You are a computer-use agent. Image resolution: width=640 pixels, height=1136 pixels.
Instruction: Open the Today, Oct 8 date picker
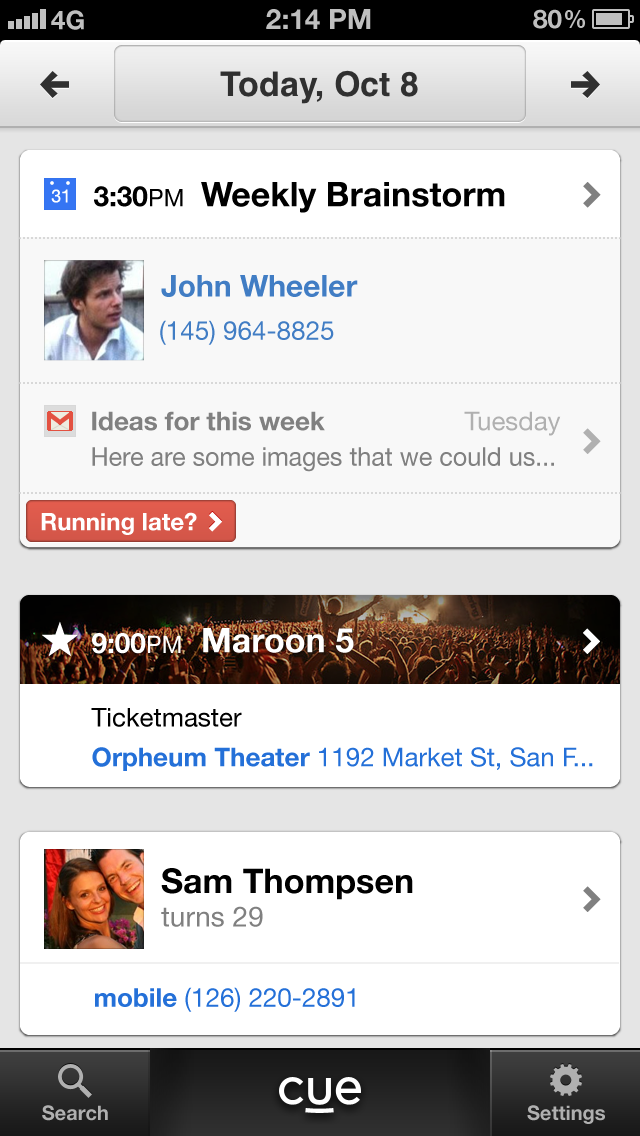320,85
